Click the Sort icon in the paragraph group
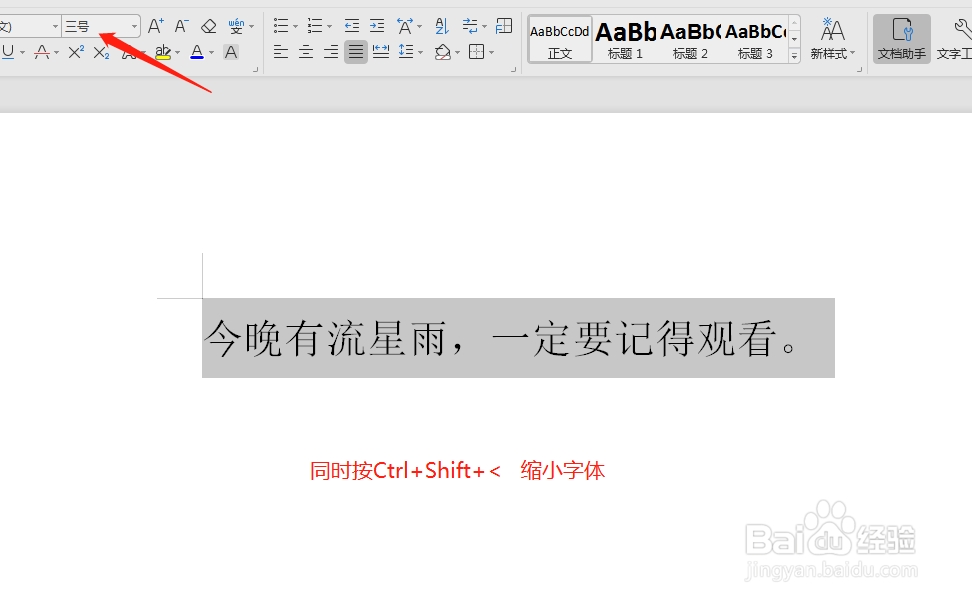The height and width of the screenshot is (604, 972). (x=440, y=26)
